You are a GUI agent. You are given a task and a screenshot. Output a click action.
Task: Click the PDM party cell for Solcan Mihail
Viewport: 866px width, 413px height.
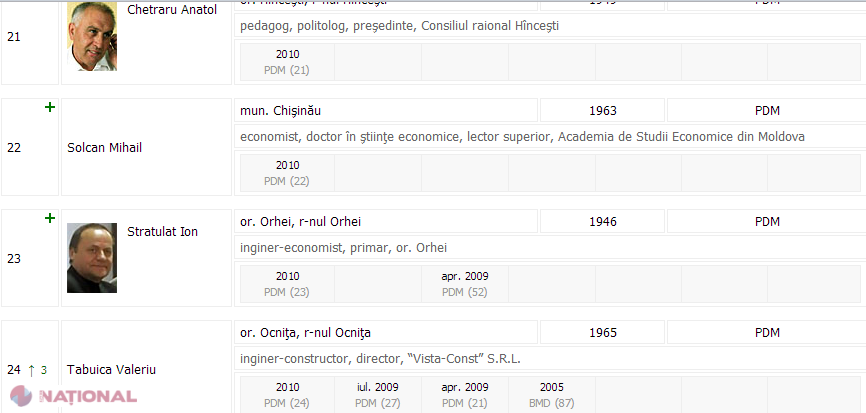(767, 110)
